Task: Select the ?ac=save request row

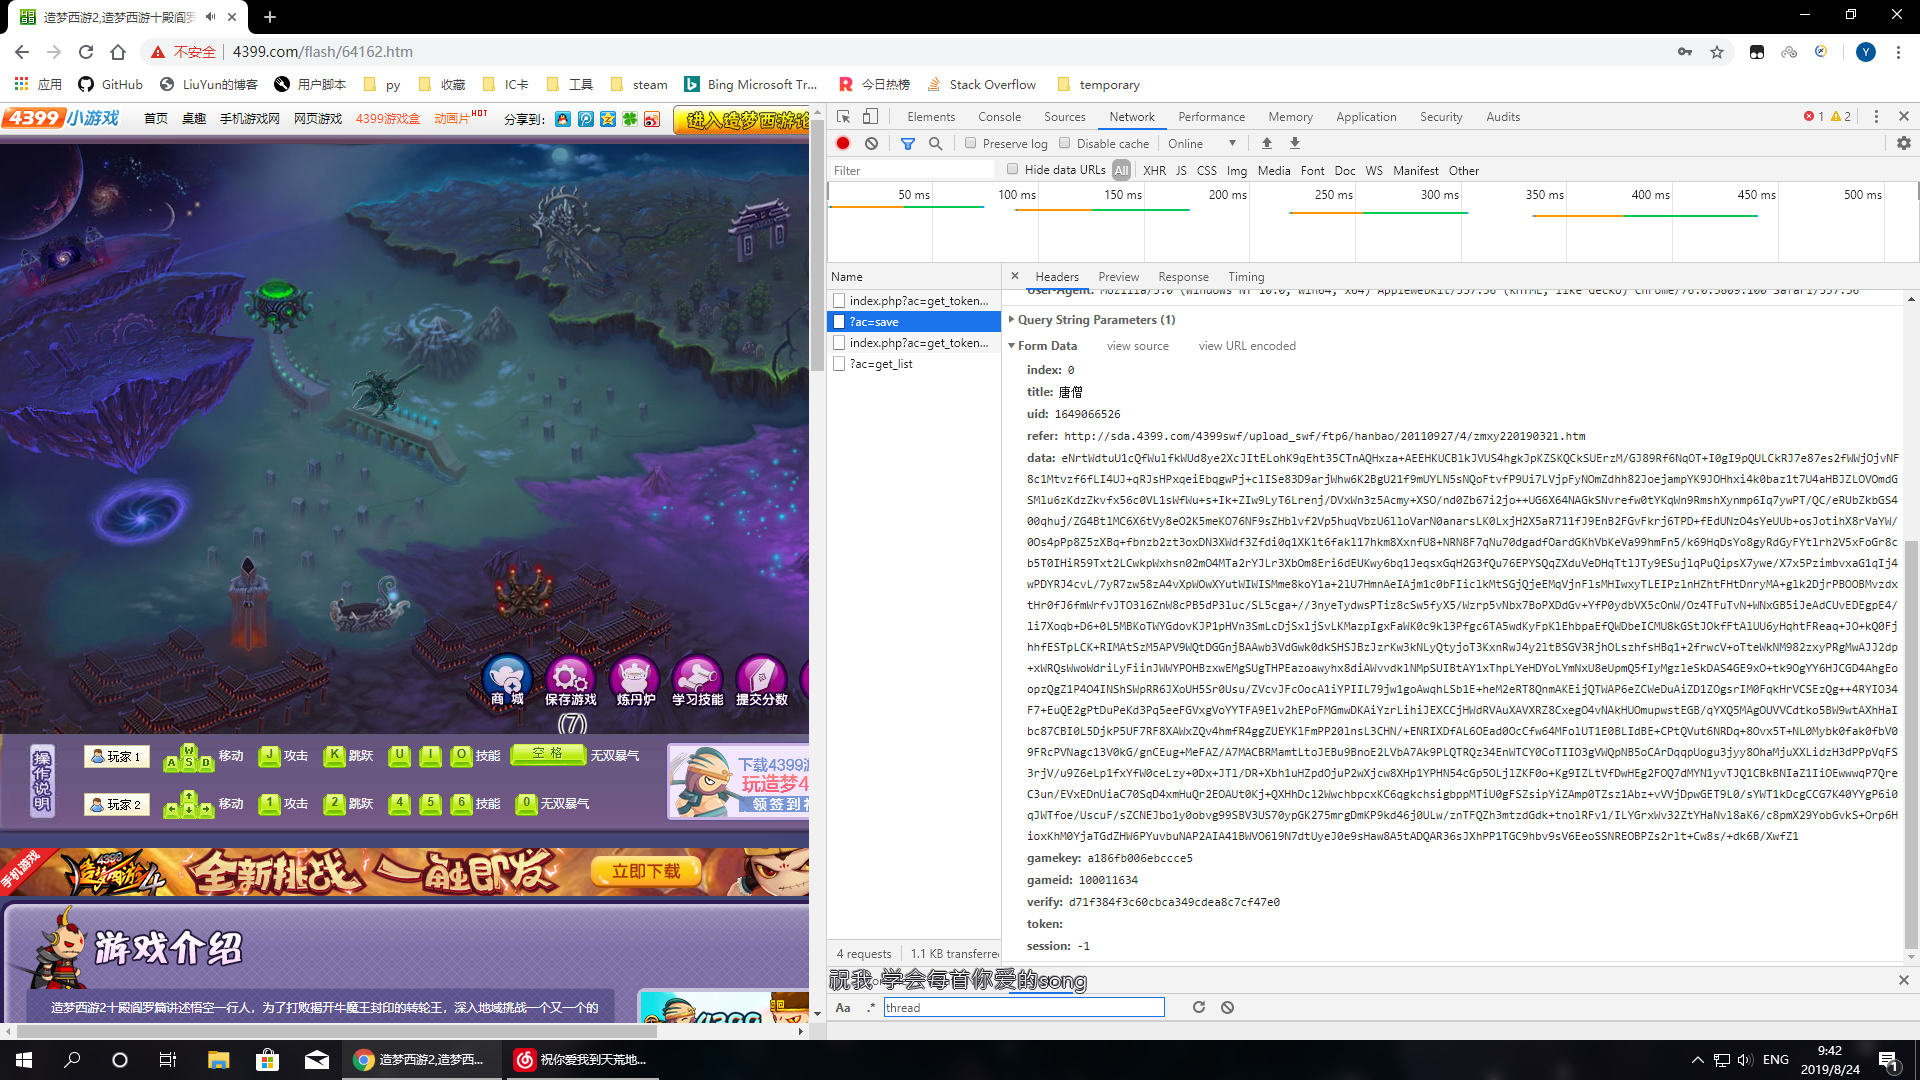Action: pyautogui.click(x=914, y=321)
